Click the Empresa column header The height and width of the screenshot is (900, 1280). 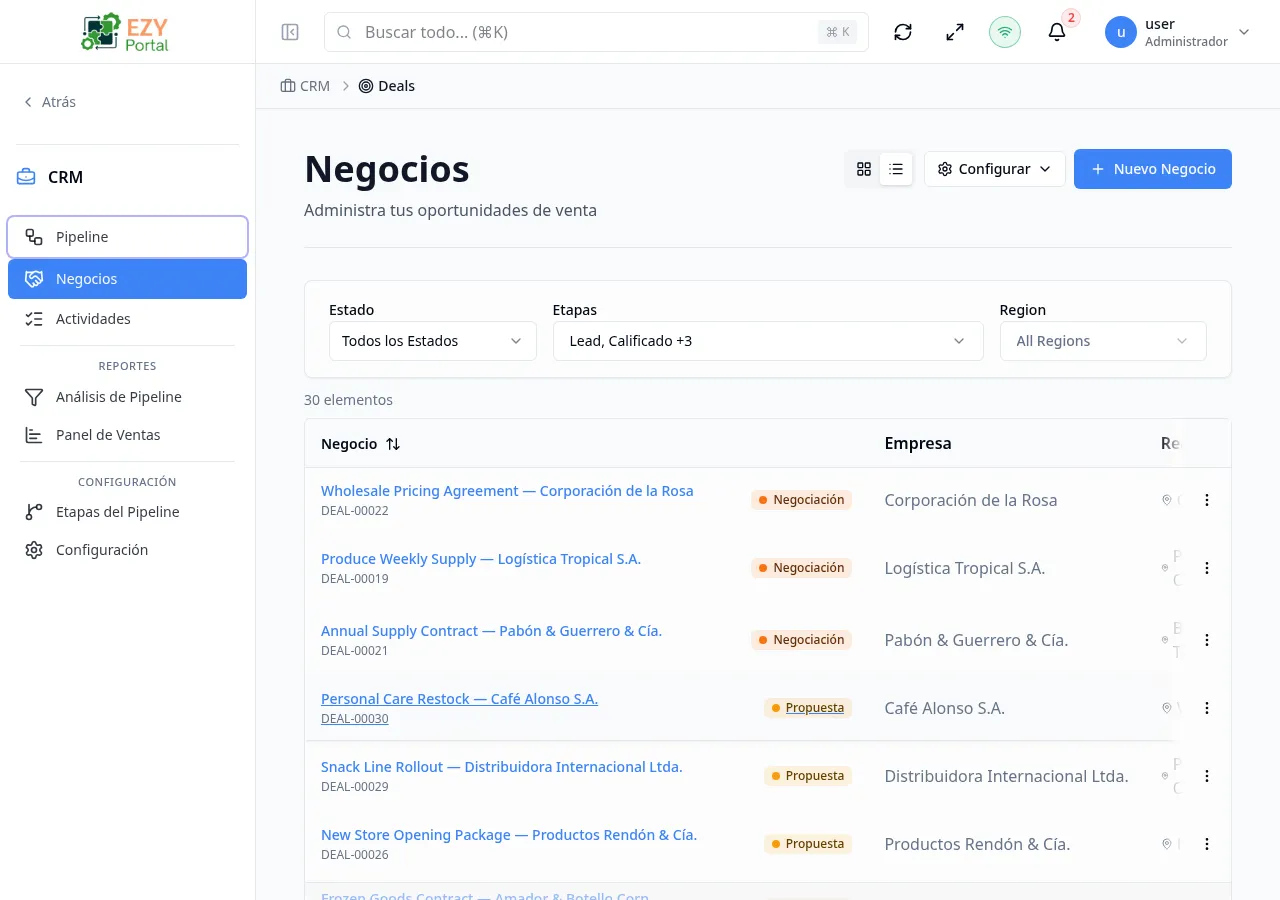(x=918, y=443)
